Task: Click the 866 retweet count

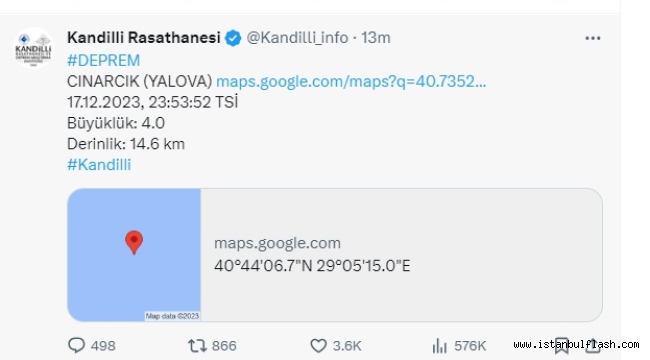Action: [224, 345]
